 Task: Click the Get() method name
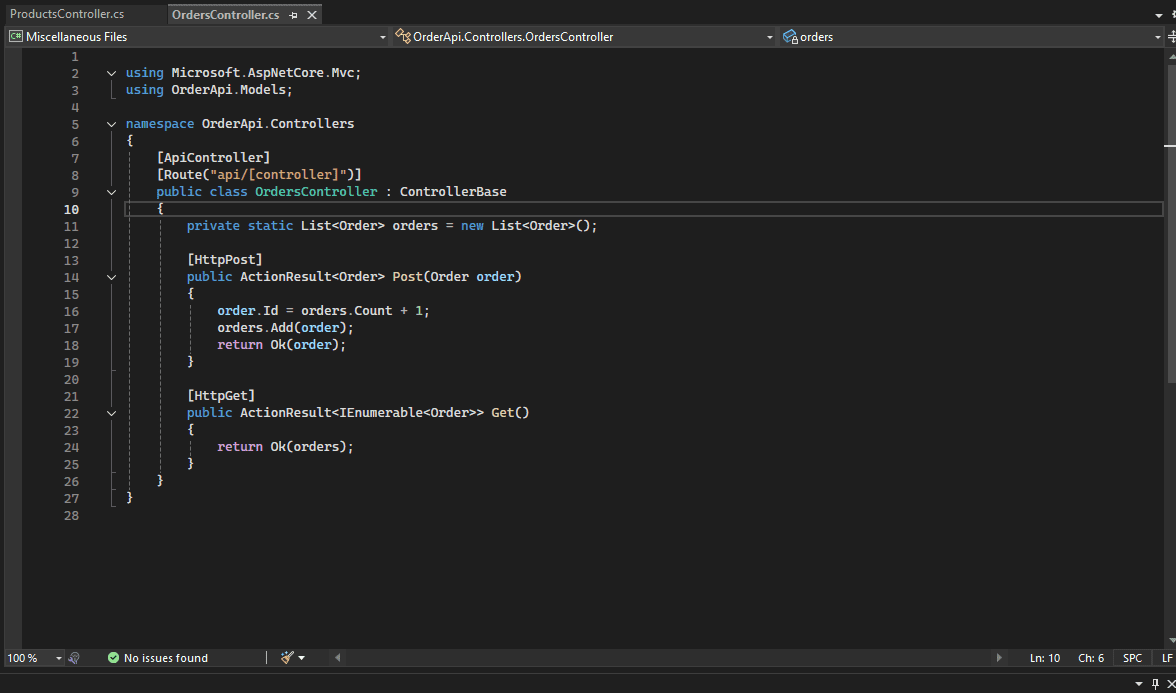510,413
